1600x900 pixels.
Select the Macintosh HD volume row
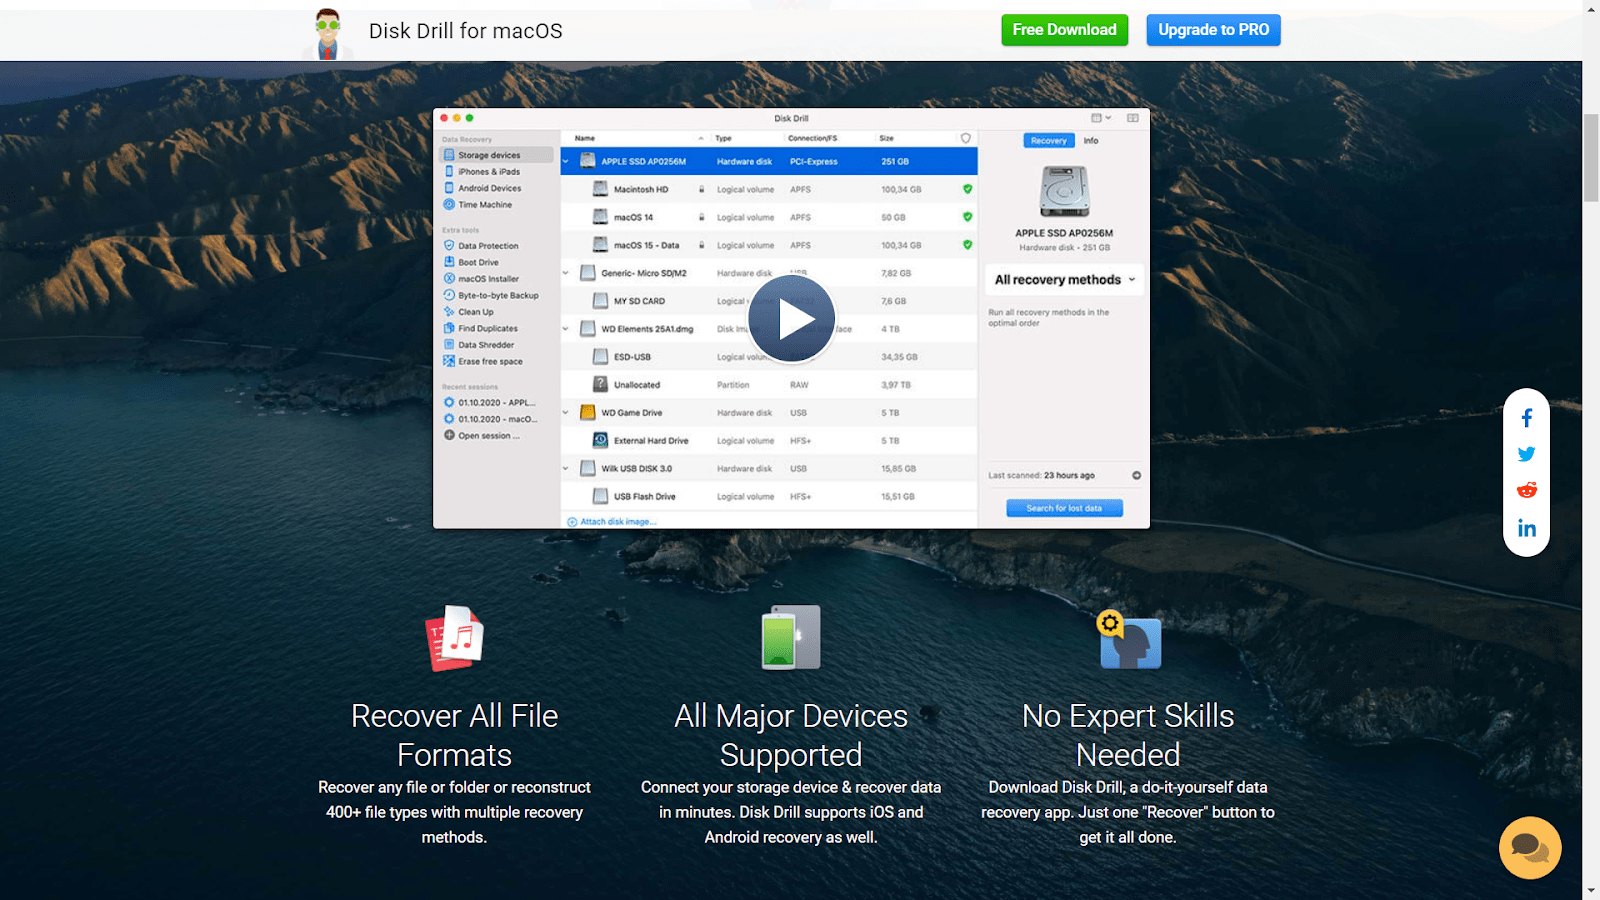(x=769, y=189)
